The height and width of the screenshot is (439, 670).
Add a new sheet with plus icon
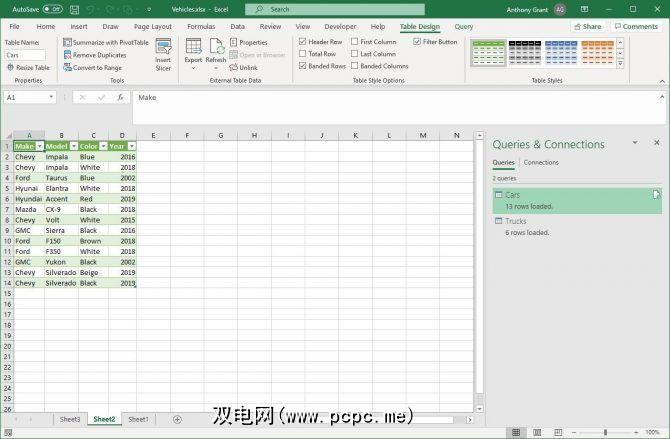pyautogui.click(x=177, y=419)
